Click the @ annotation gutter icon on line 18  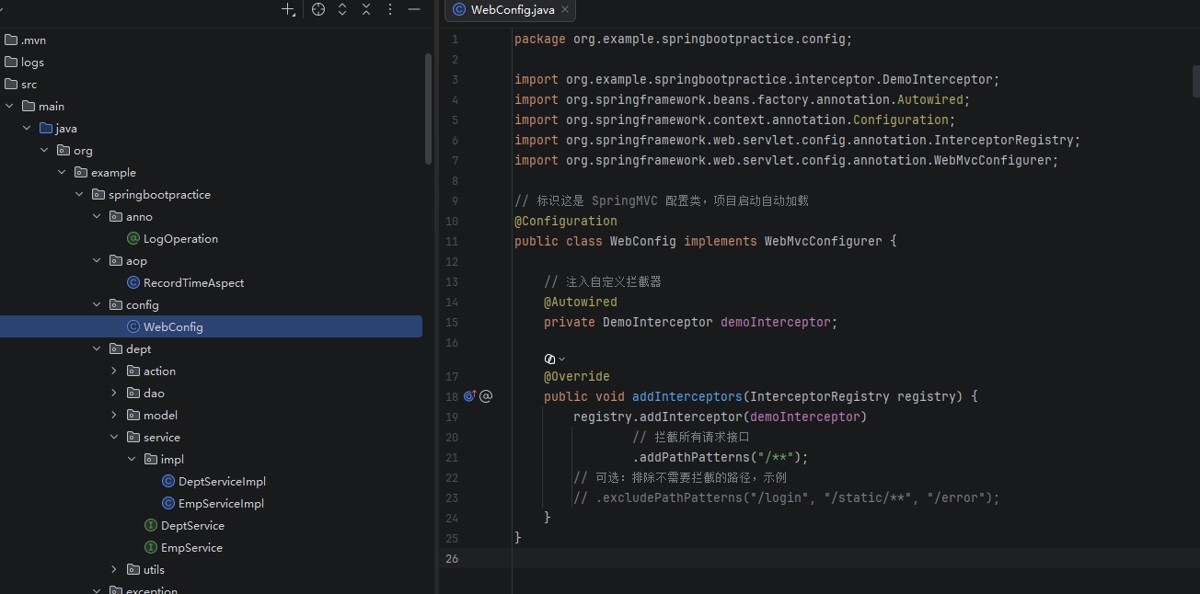point(486,397)
